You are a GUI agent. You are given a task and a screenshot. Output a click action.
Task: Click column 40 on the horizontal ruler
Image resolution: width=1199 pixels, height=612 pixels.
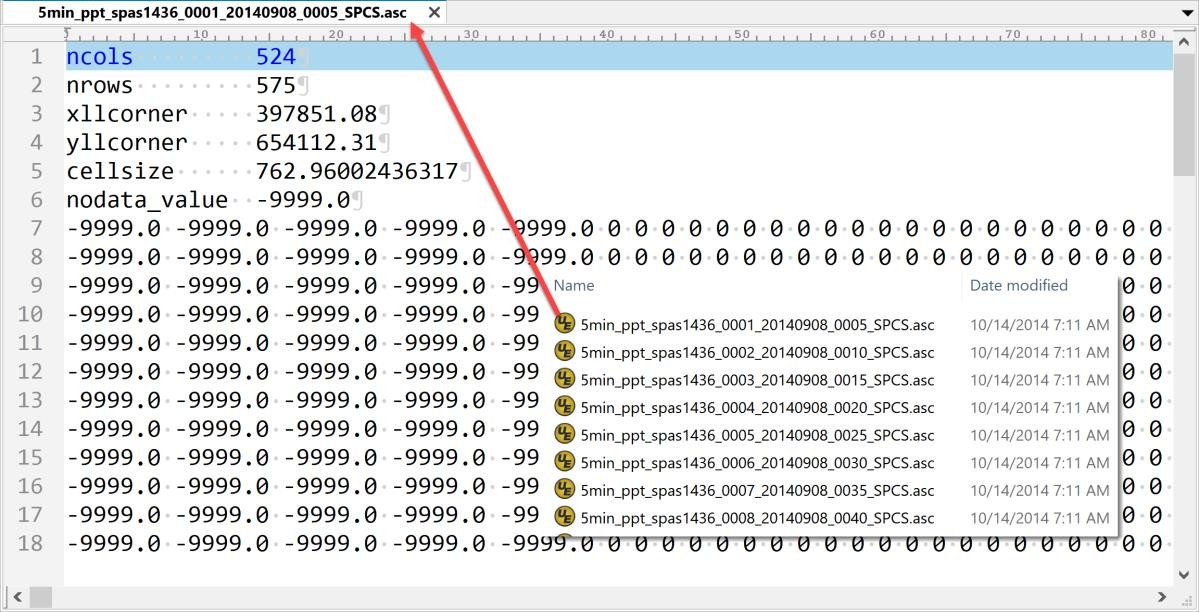coord(606,33)
